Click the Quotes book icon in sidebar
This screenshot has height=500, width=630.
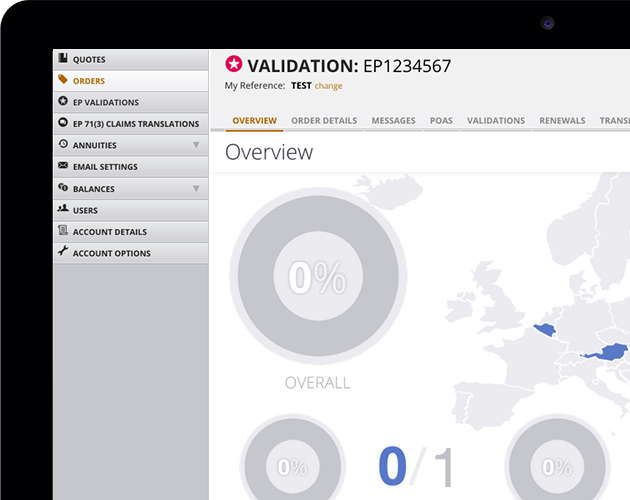(x=64, y=59)
